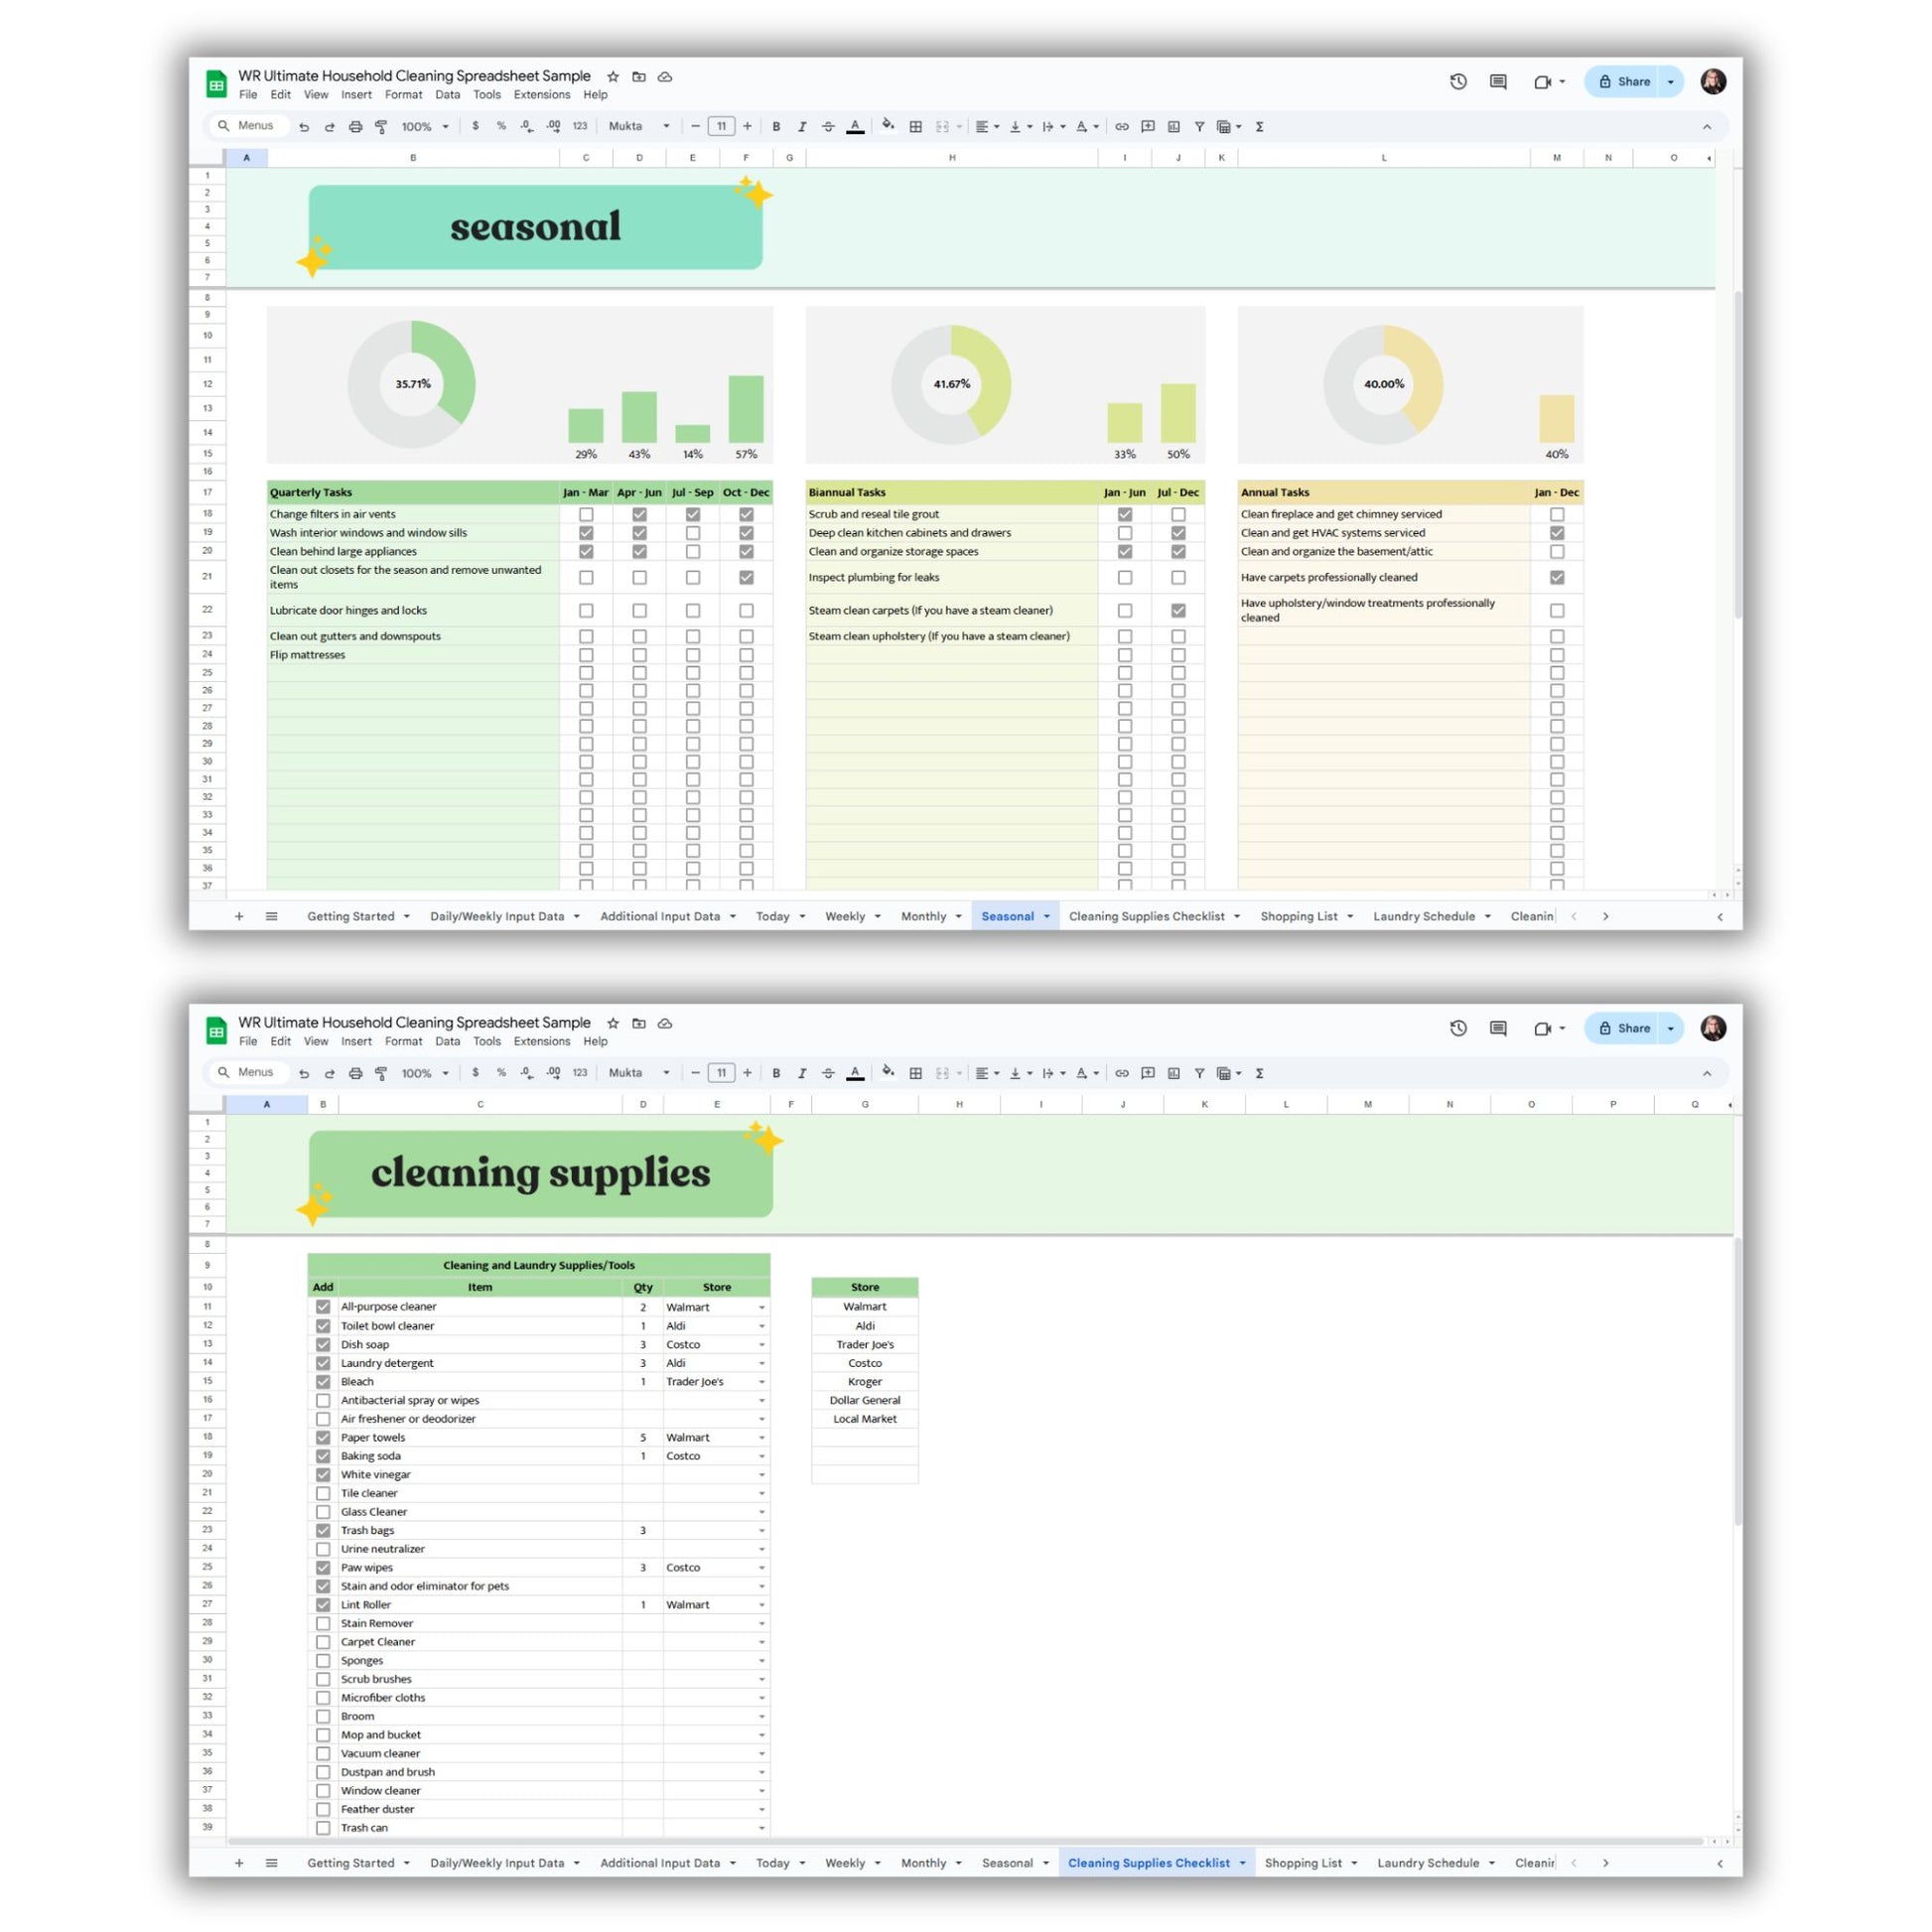Viewport: 1932px width, 1932px height.
Task: Switch to Shopping List tab in upper window
Action: (x=1298, y=916)
